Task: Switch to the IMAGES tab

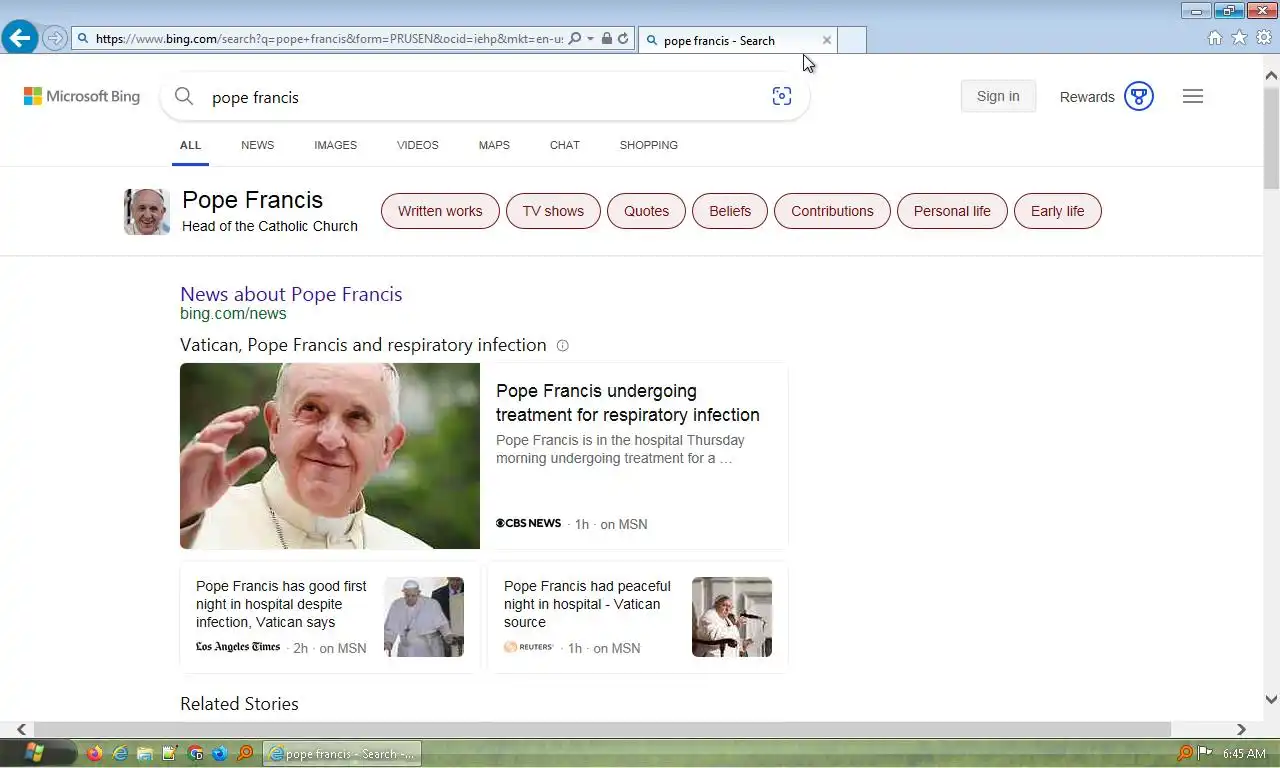Action: tap(335, 145)
